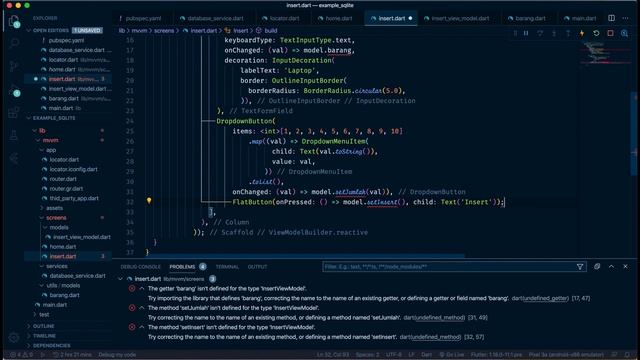640x360 pixels.
Task: Open the editor More Actions menu
Action: [x=625, y=18]
